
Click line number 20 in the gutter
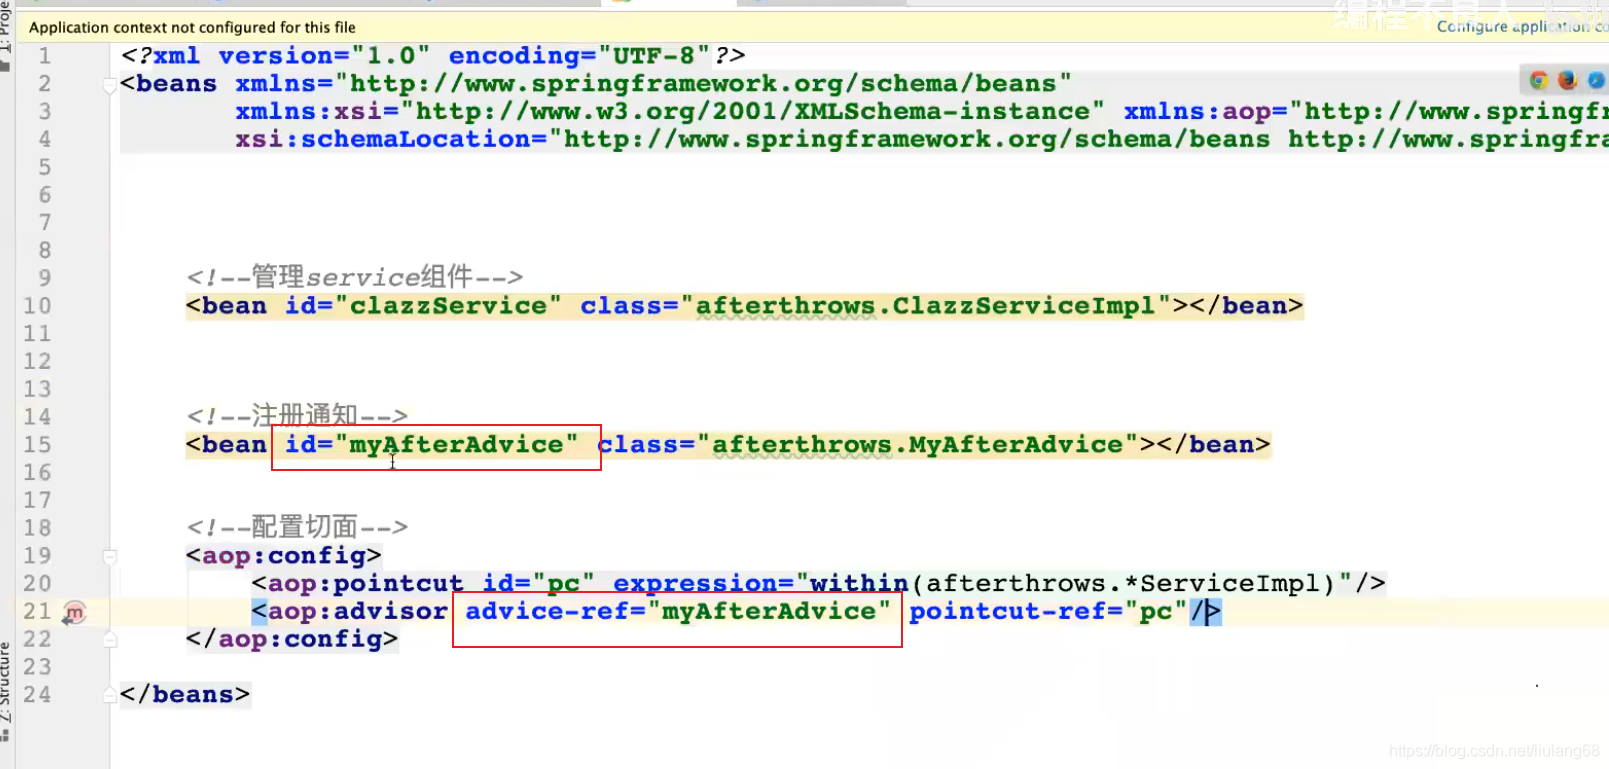pos(37,583)
